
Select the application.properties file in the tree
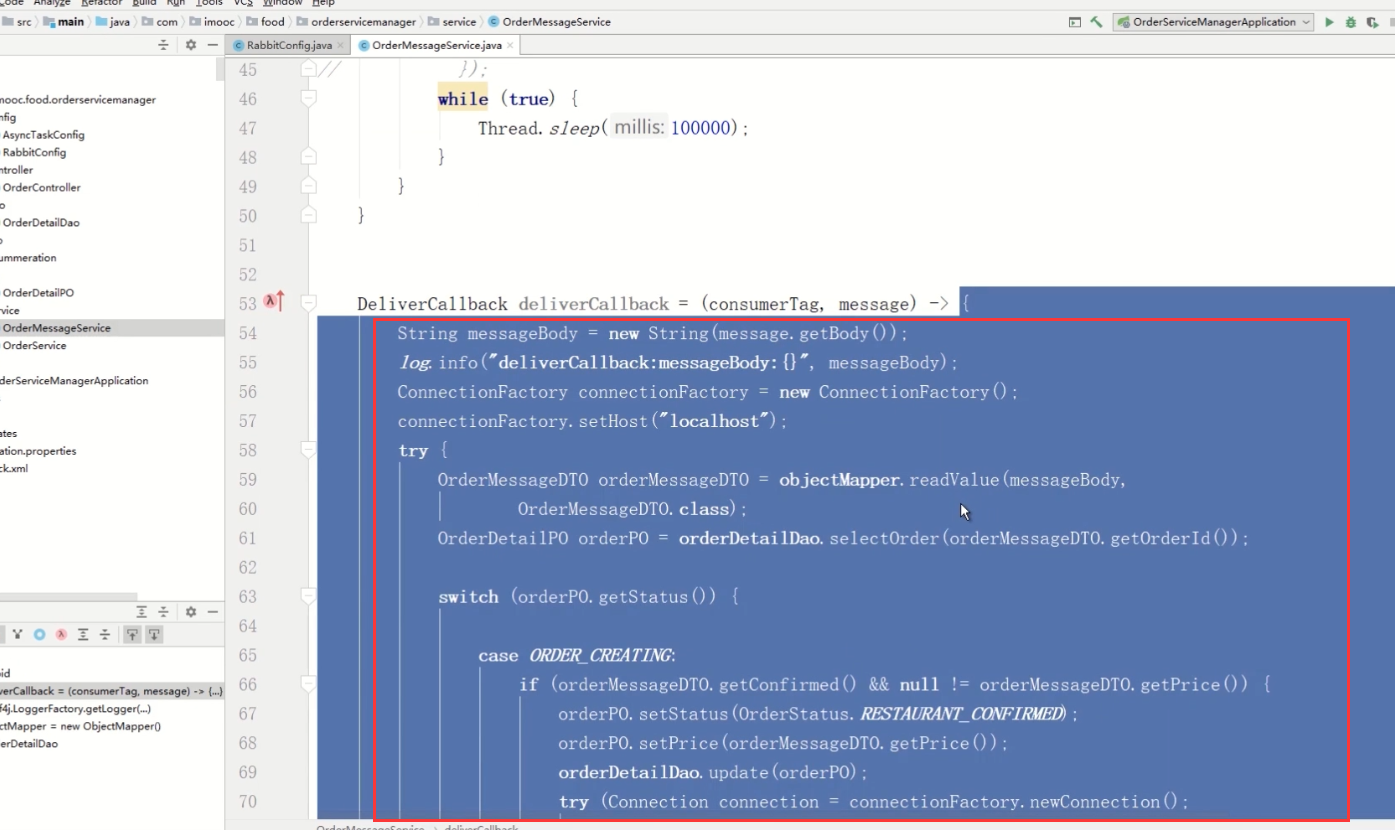tap(38, 451)
